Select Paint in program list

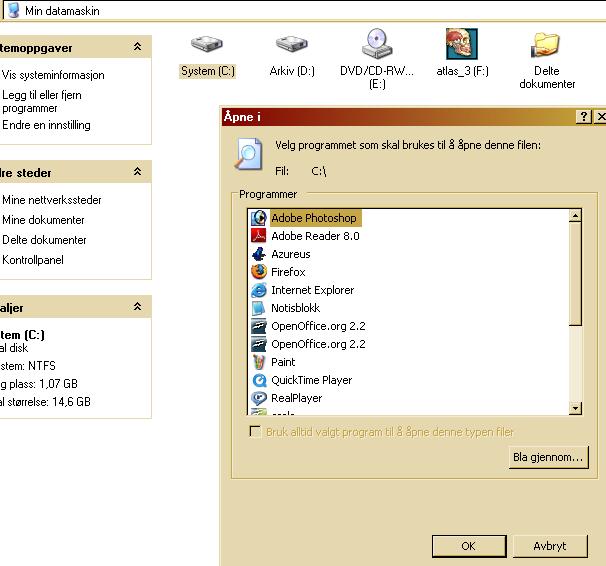pos(283,362)
